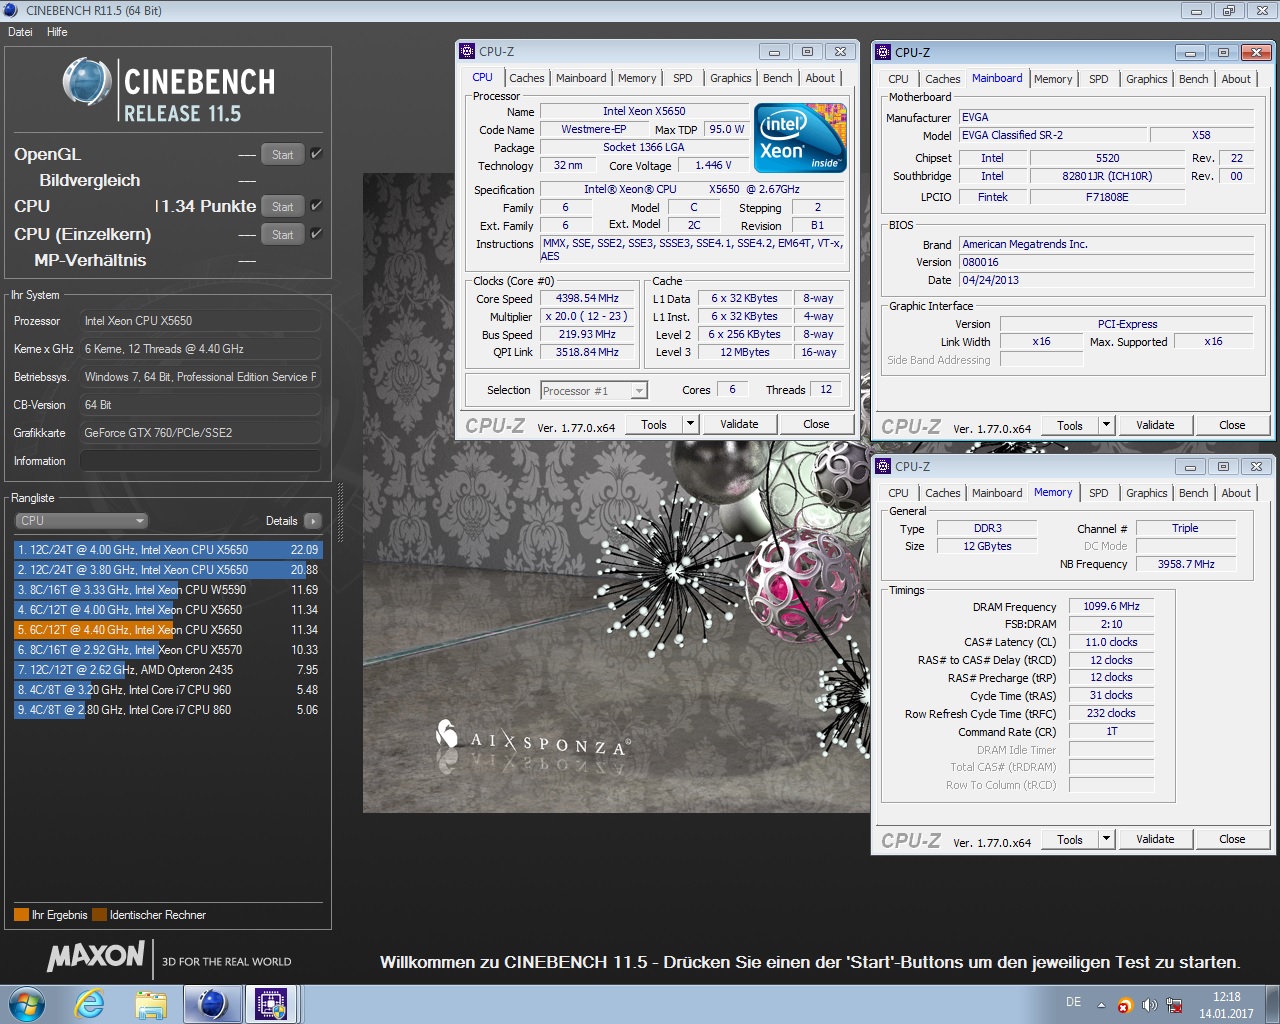Click Validate in CPU tab window

pos(739,424)
